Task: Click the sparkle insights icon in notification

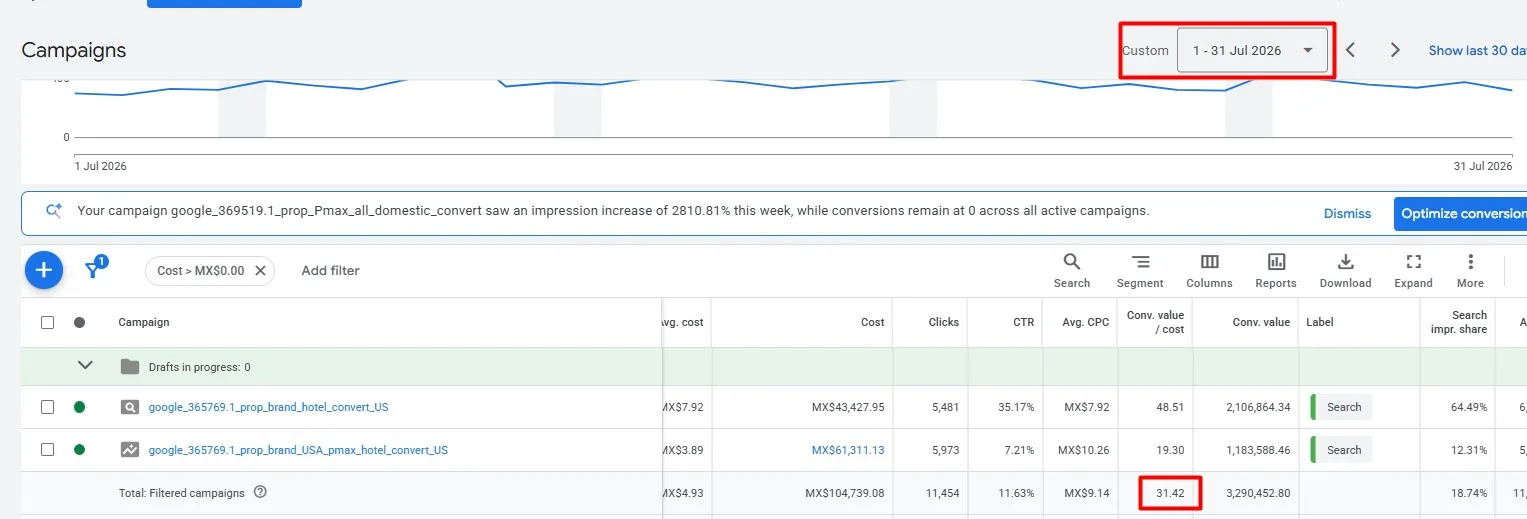Action: 54,211
